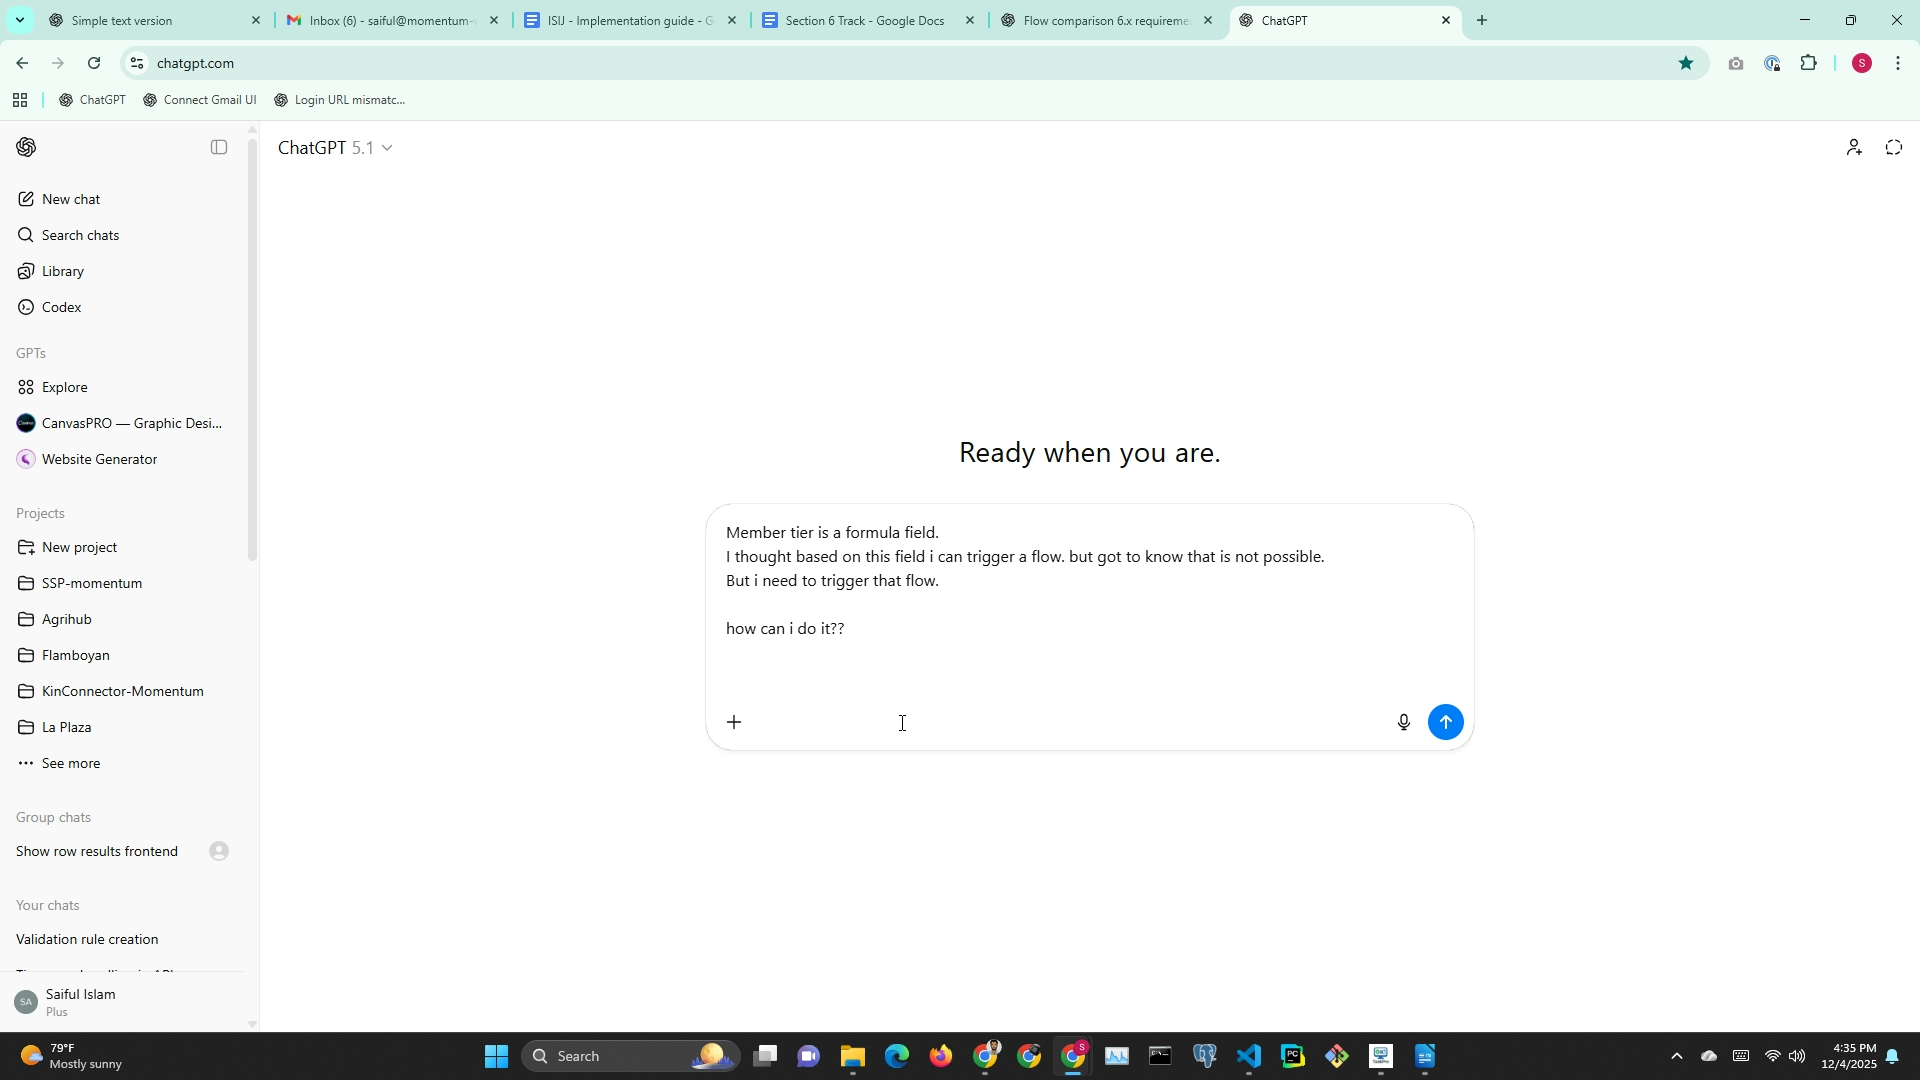Open Saiful Islam account menu
The height and width of the screenshot is (1080, 1920).
(80, 1002)
